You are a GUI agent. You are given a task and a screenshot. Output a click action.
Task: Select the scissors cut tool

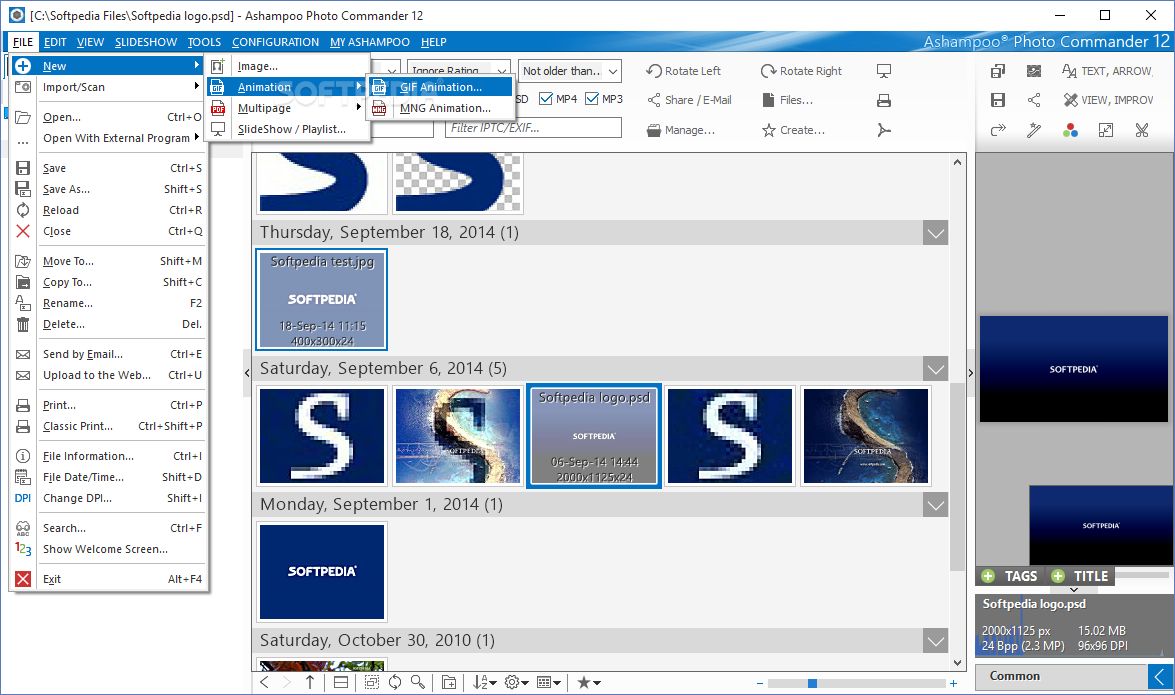pos(1142,130)
